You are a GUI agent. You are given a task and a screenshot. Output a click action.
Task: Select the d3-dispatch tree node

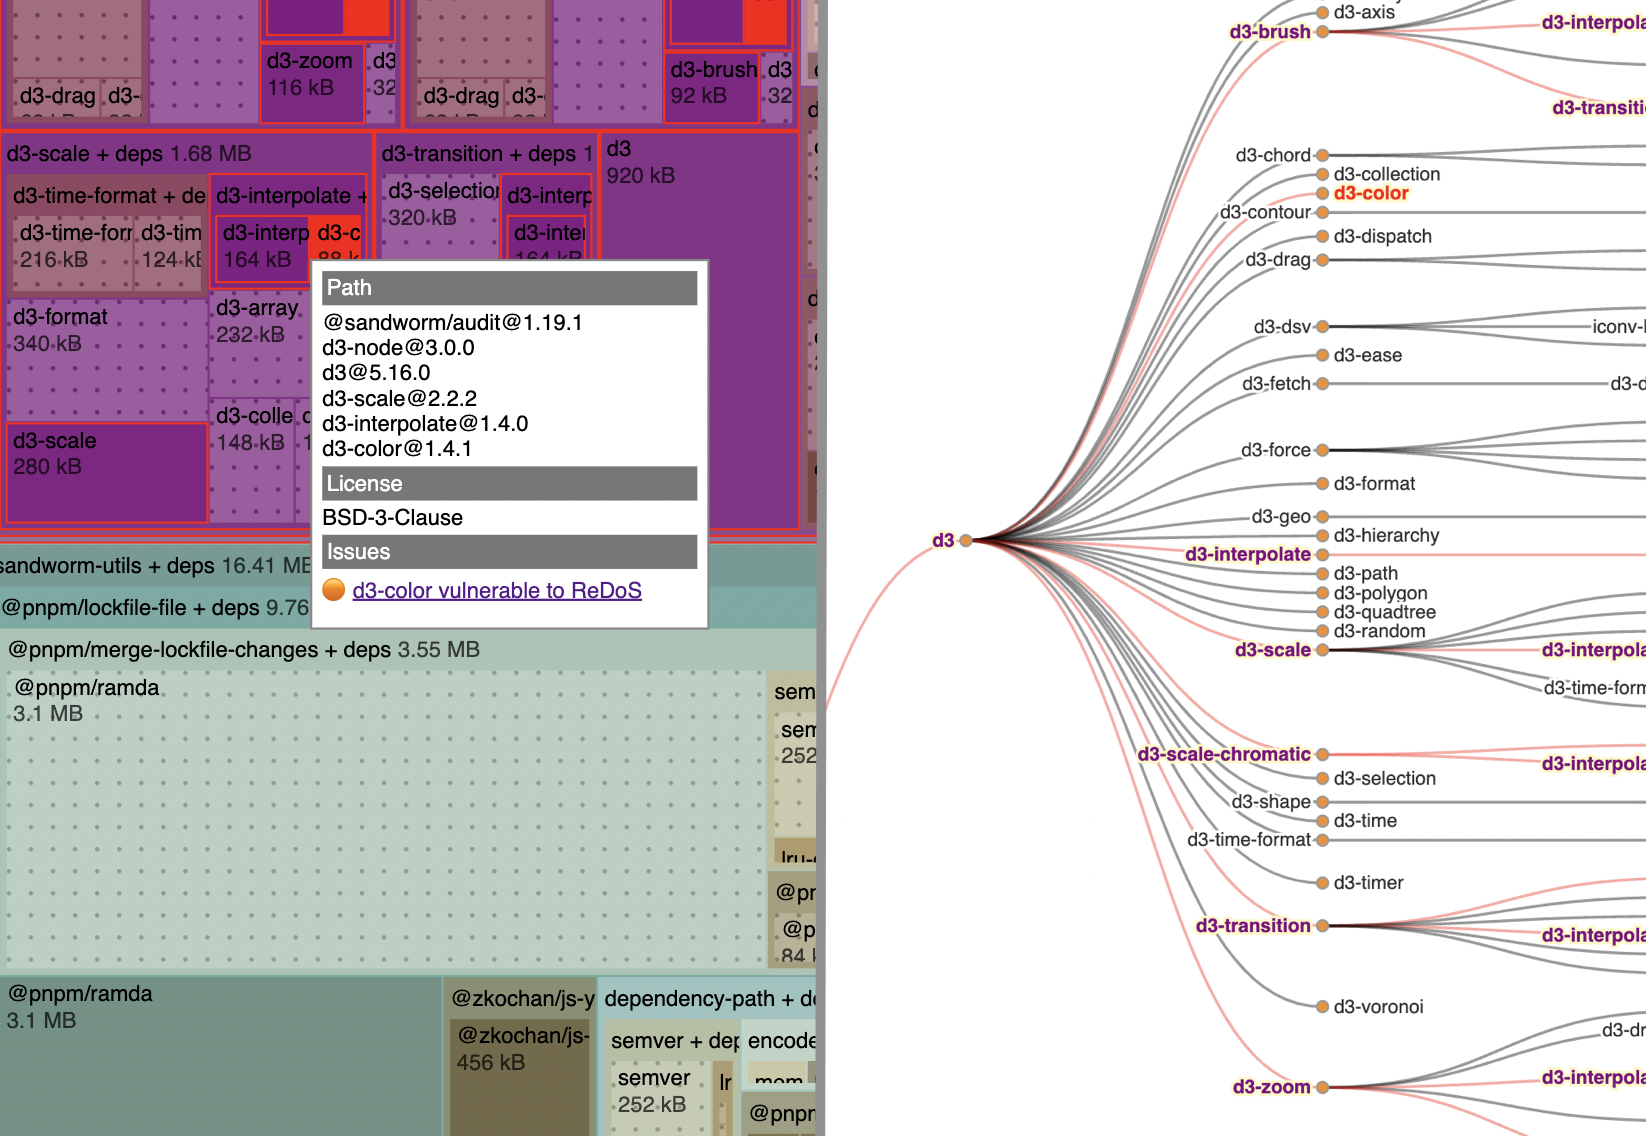click(1322, 236)
